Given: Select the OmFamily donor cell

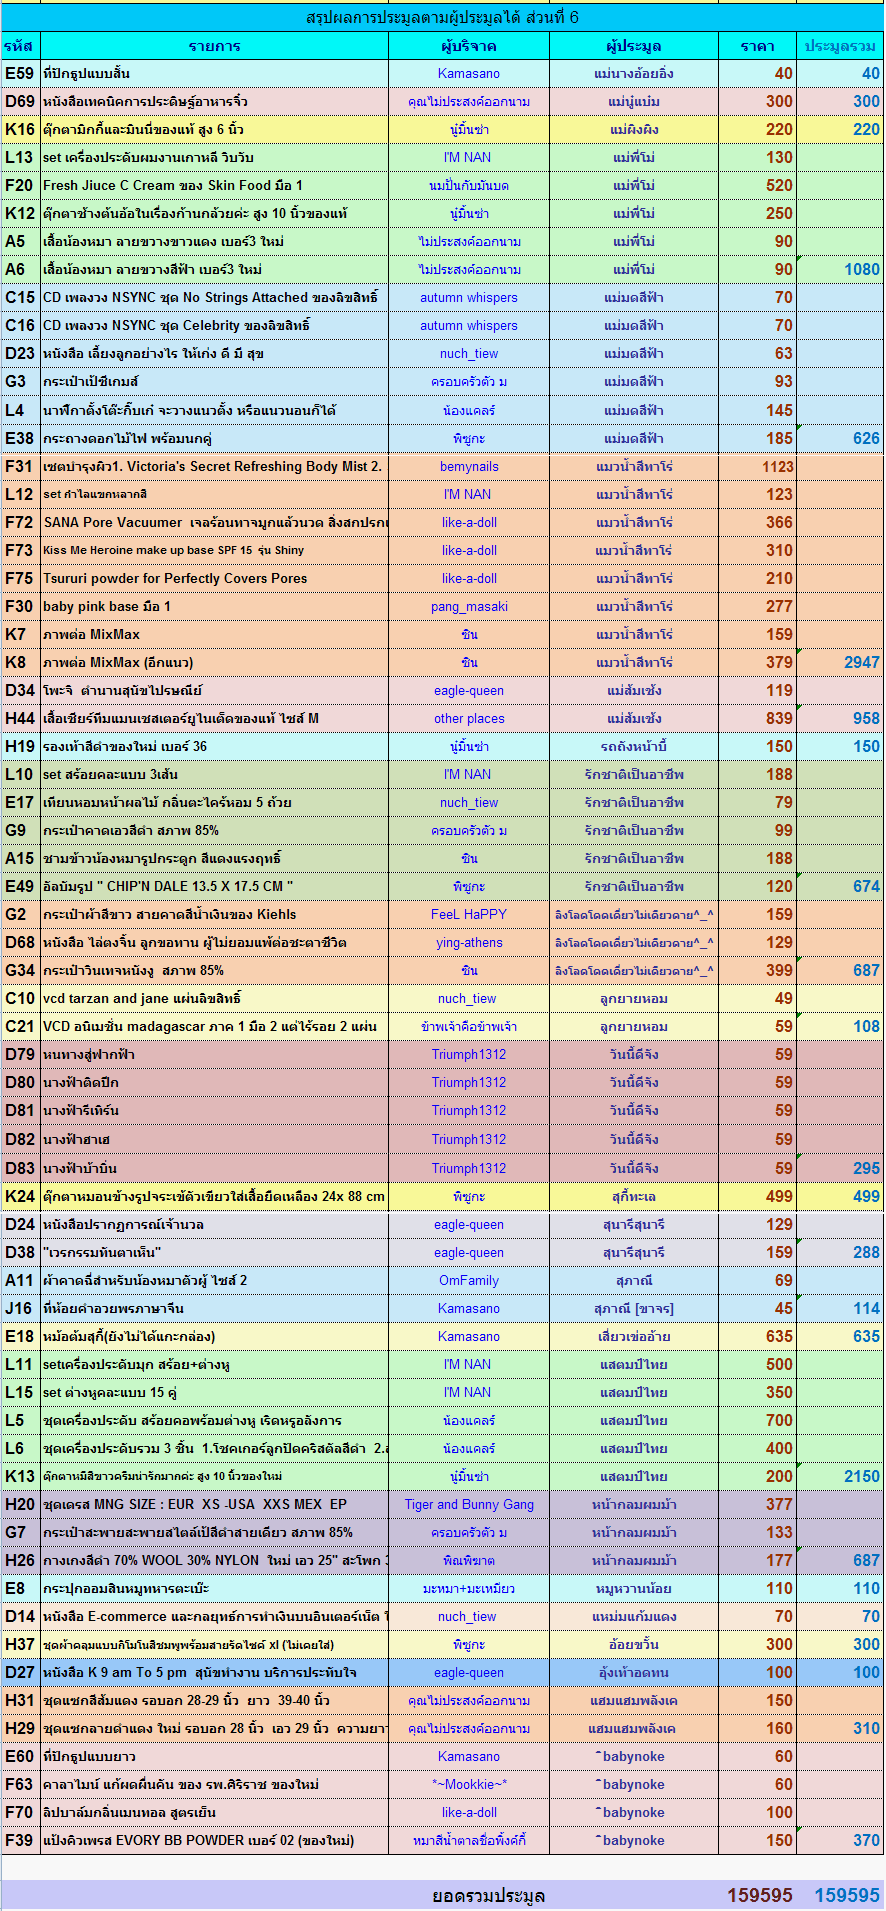Looking at the screenshot, I should (469, 1280).
